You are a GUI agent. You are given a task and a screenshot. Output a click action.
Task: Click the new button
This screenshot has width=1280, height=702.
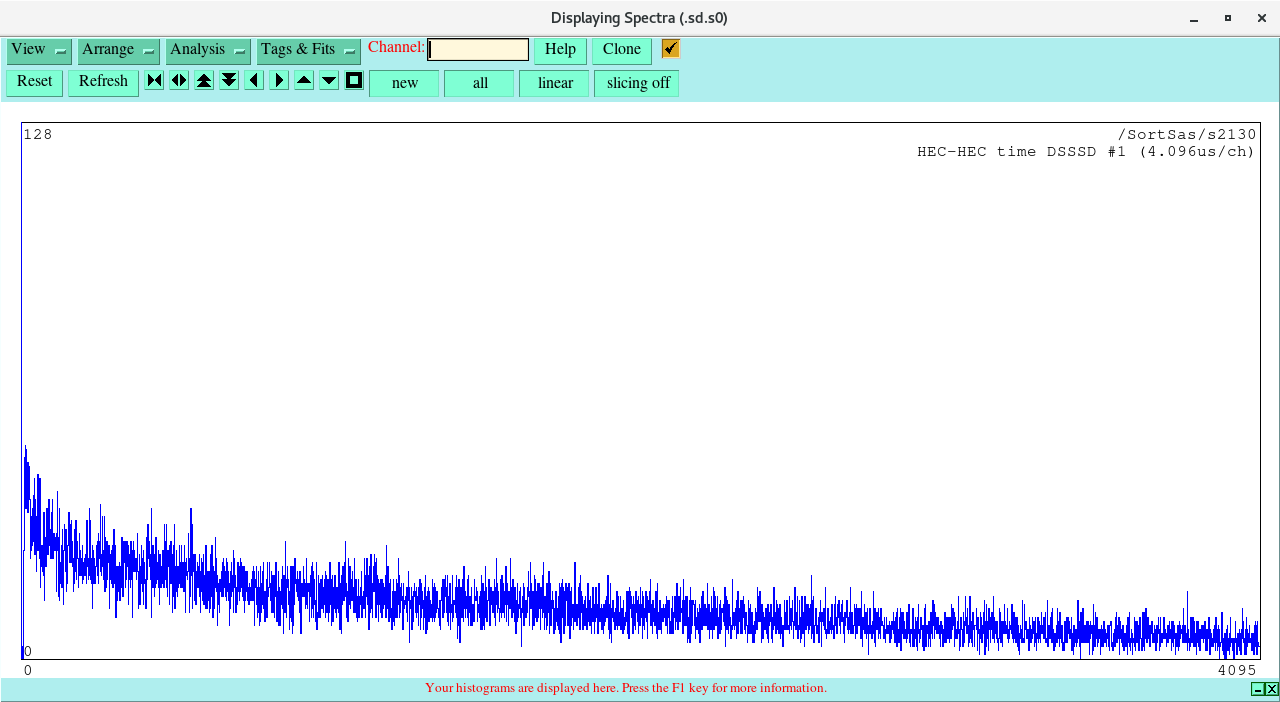(x=405, y=83)
